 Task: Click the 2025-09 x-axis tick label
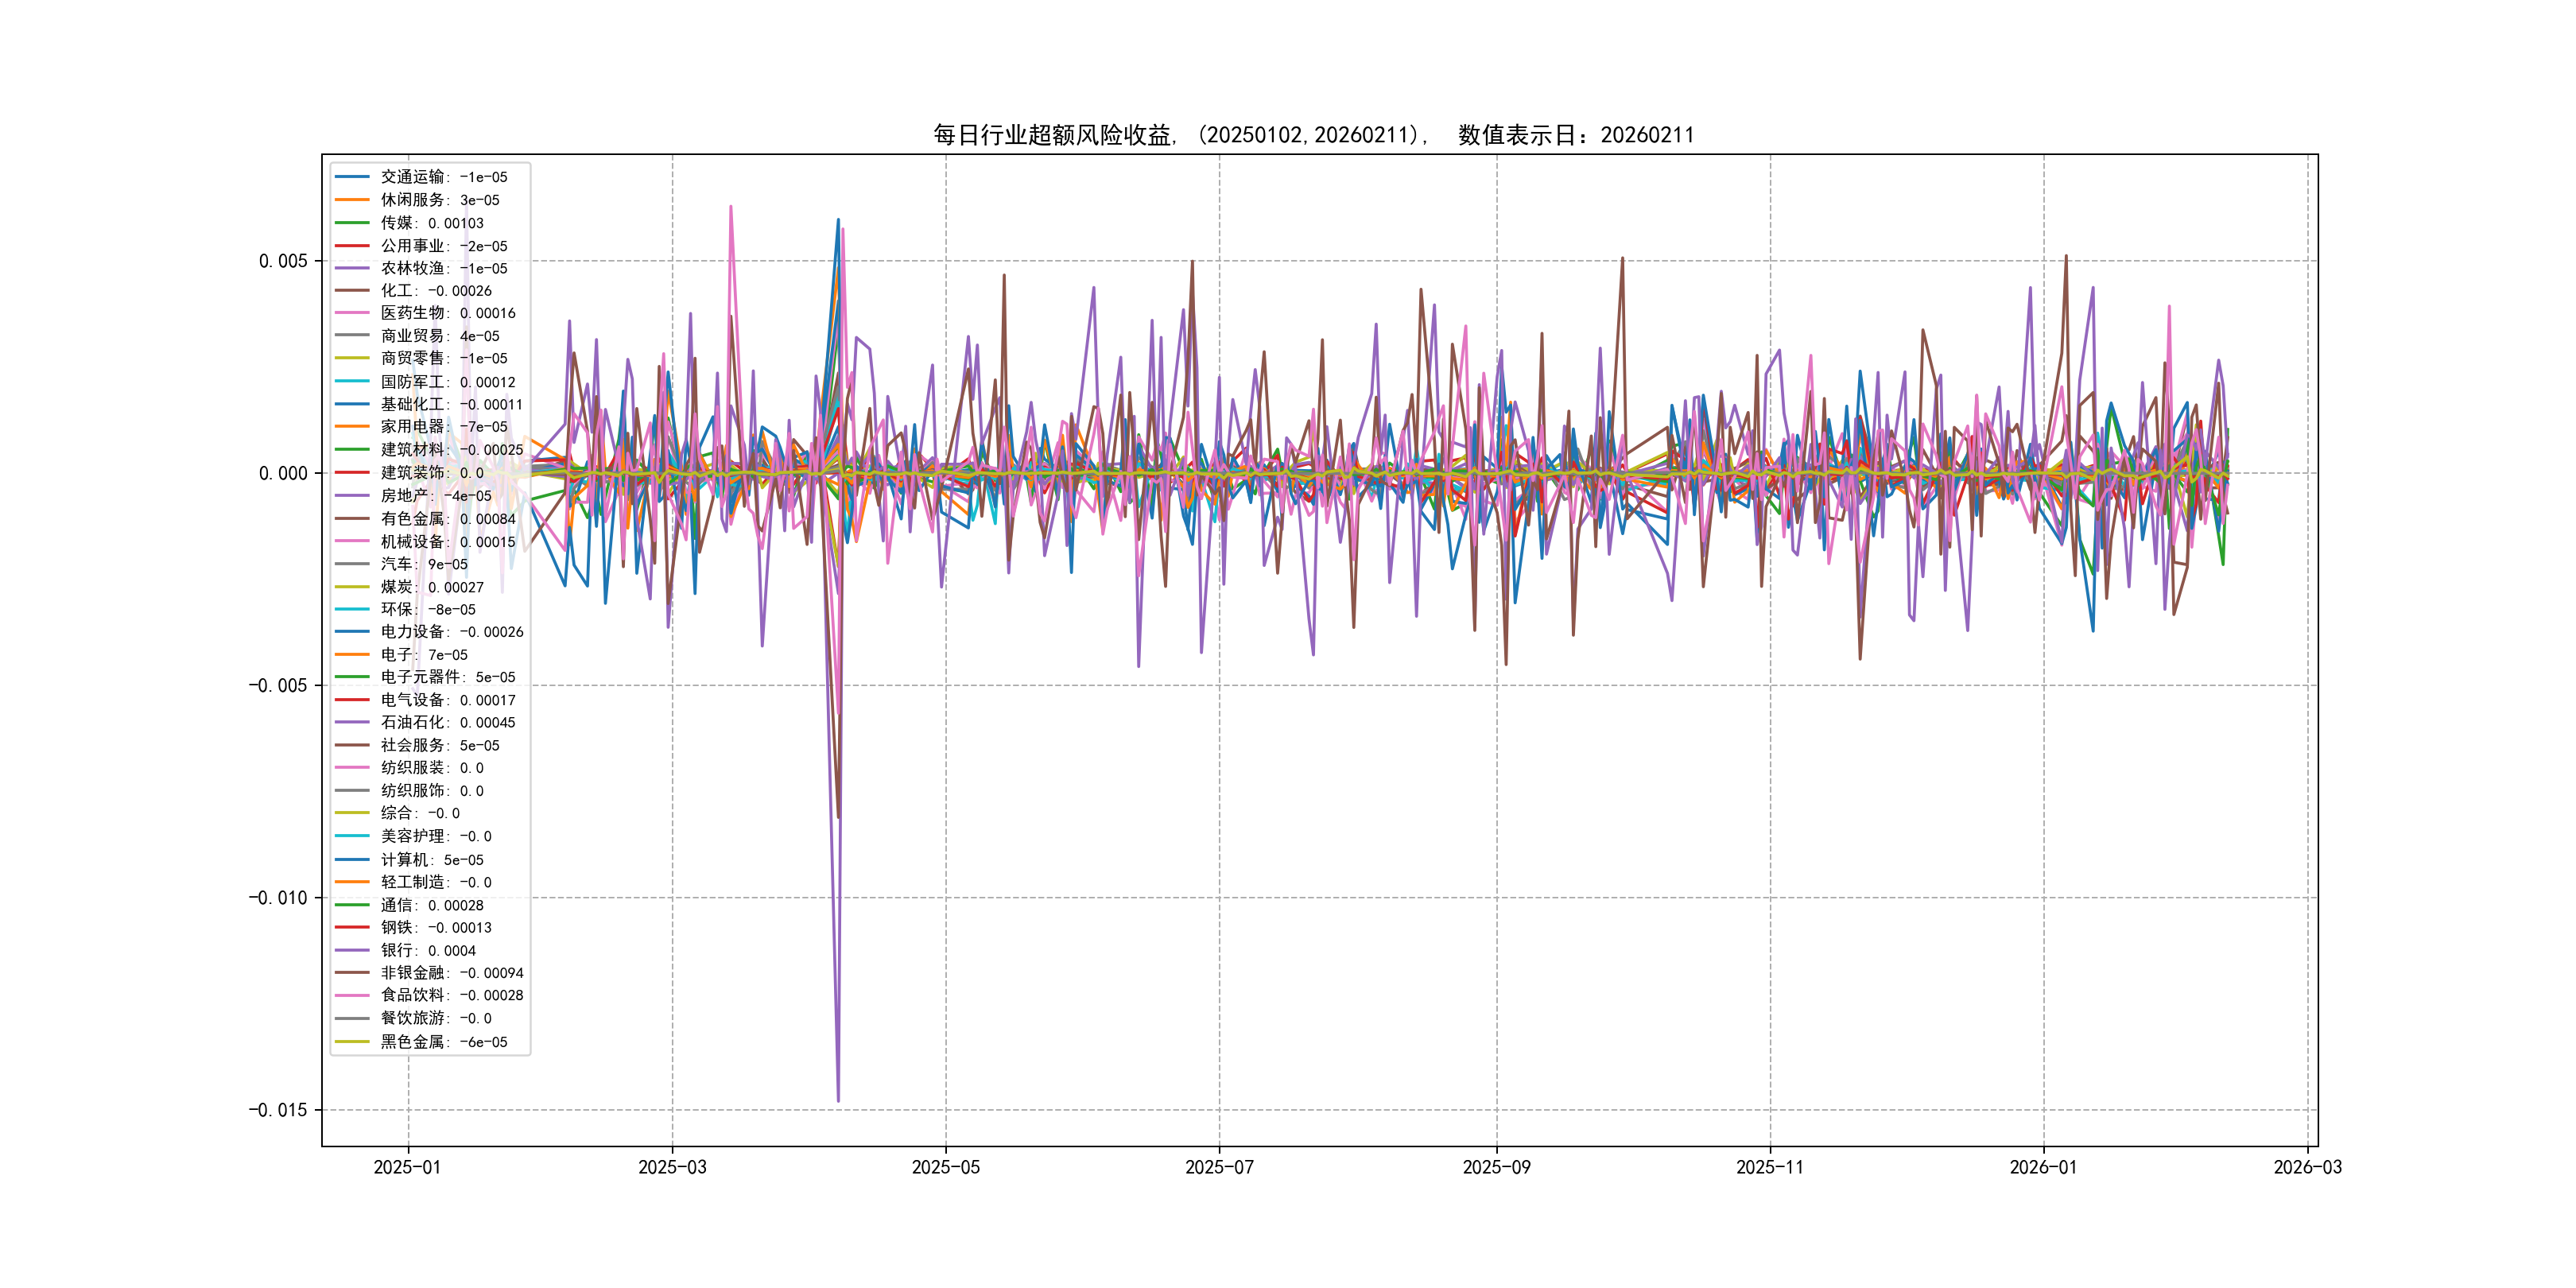(x=1496, y=1168)
